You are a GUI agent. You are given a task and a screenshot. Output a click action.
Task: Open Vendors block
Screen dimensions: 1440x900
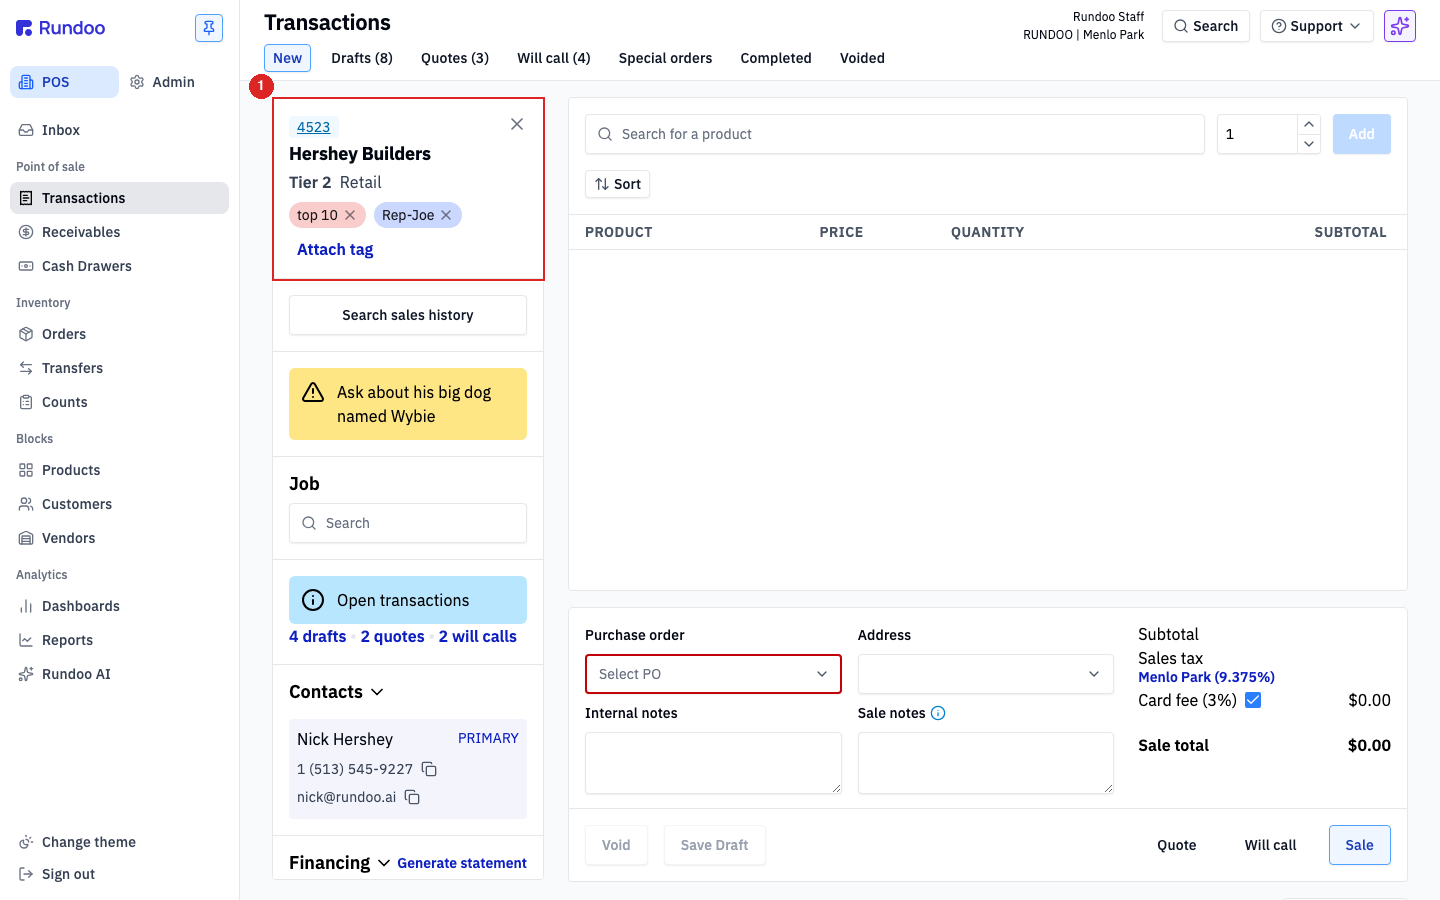[x=119, y=538]
